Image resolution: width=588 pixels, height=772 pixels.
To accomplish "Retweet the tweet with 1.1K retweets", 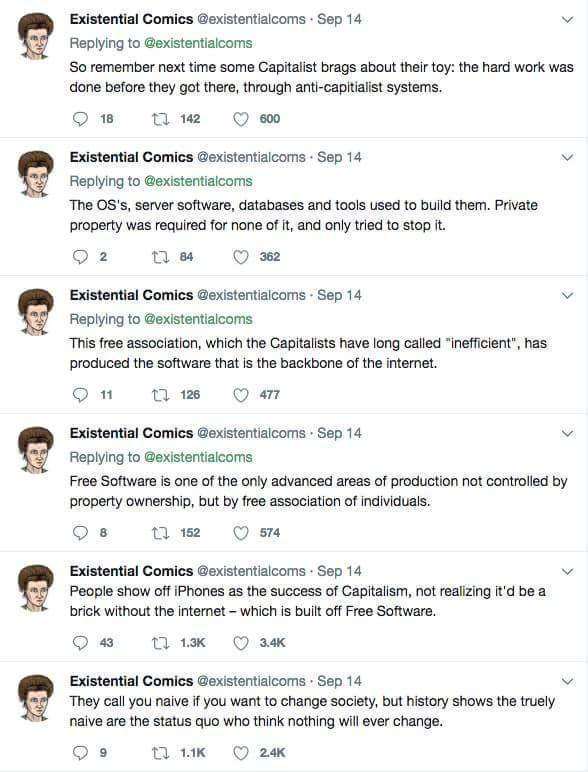I will tap(160, 752).
